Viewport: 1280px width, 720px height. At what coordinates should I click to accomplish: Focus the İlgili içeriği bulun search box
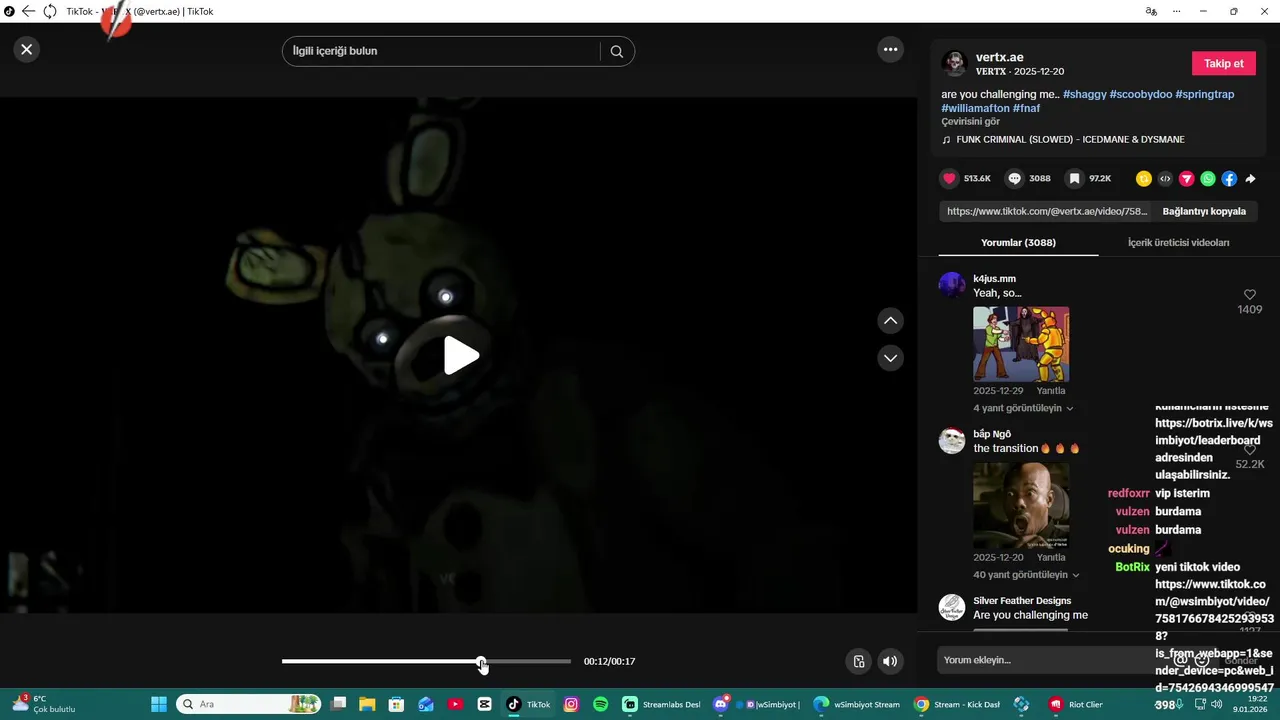coord(441,51)
